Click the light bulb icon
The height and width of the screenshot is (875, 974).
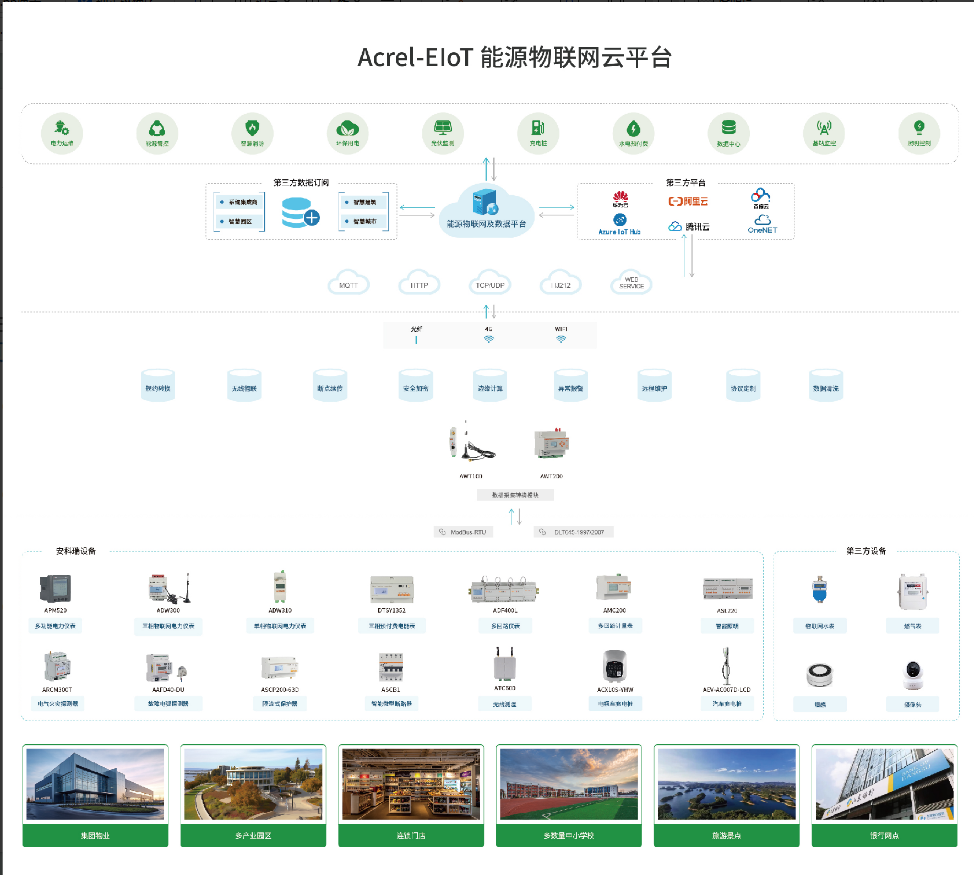coord(918,129)
